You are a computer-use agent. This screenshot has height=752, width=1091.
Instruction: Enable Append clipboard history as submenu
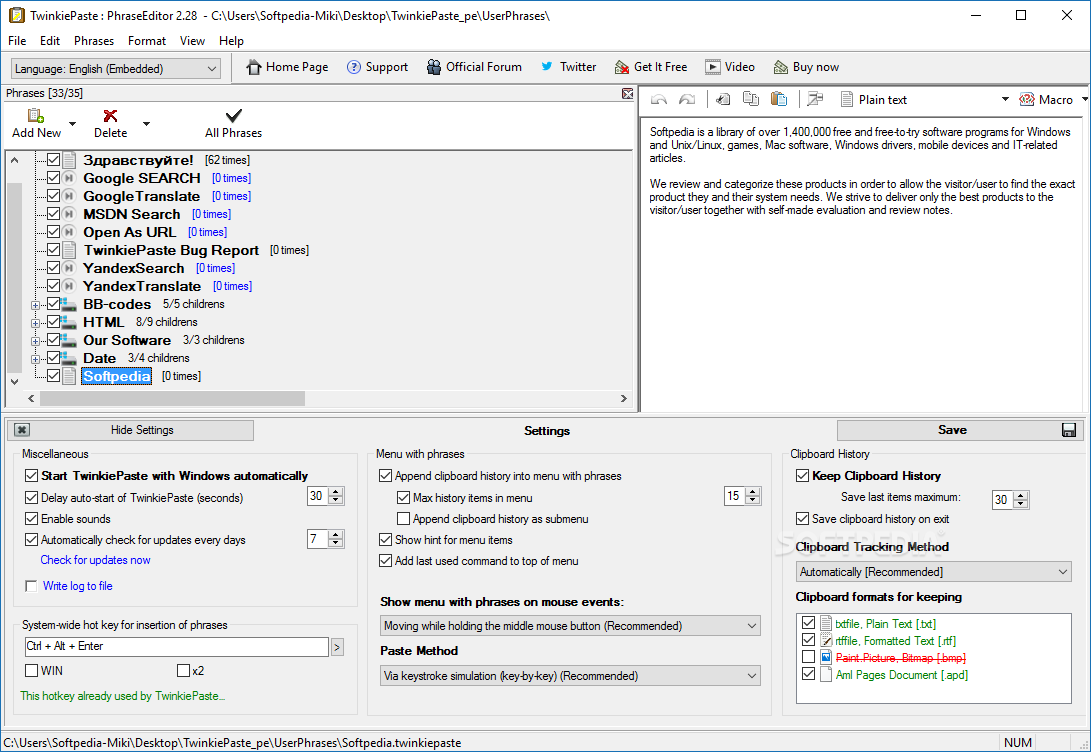click(x=403, y=518)
